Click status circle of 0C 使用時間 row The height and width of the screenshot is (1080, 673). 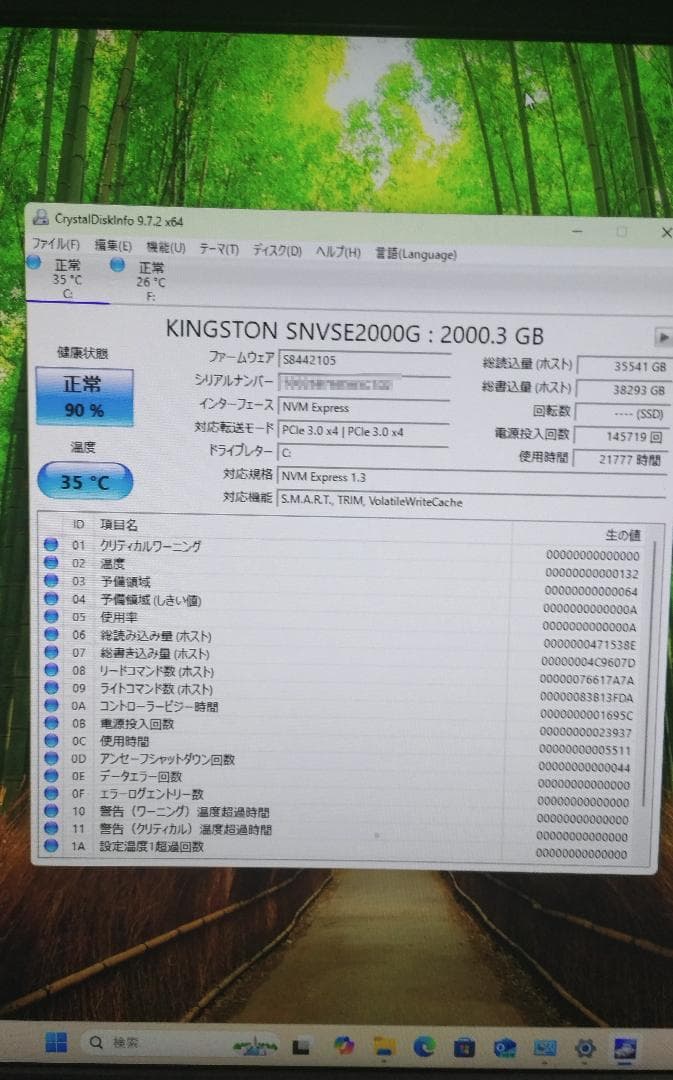50,740
